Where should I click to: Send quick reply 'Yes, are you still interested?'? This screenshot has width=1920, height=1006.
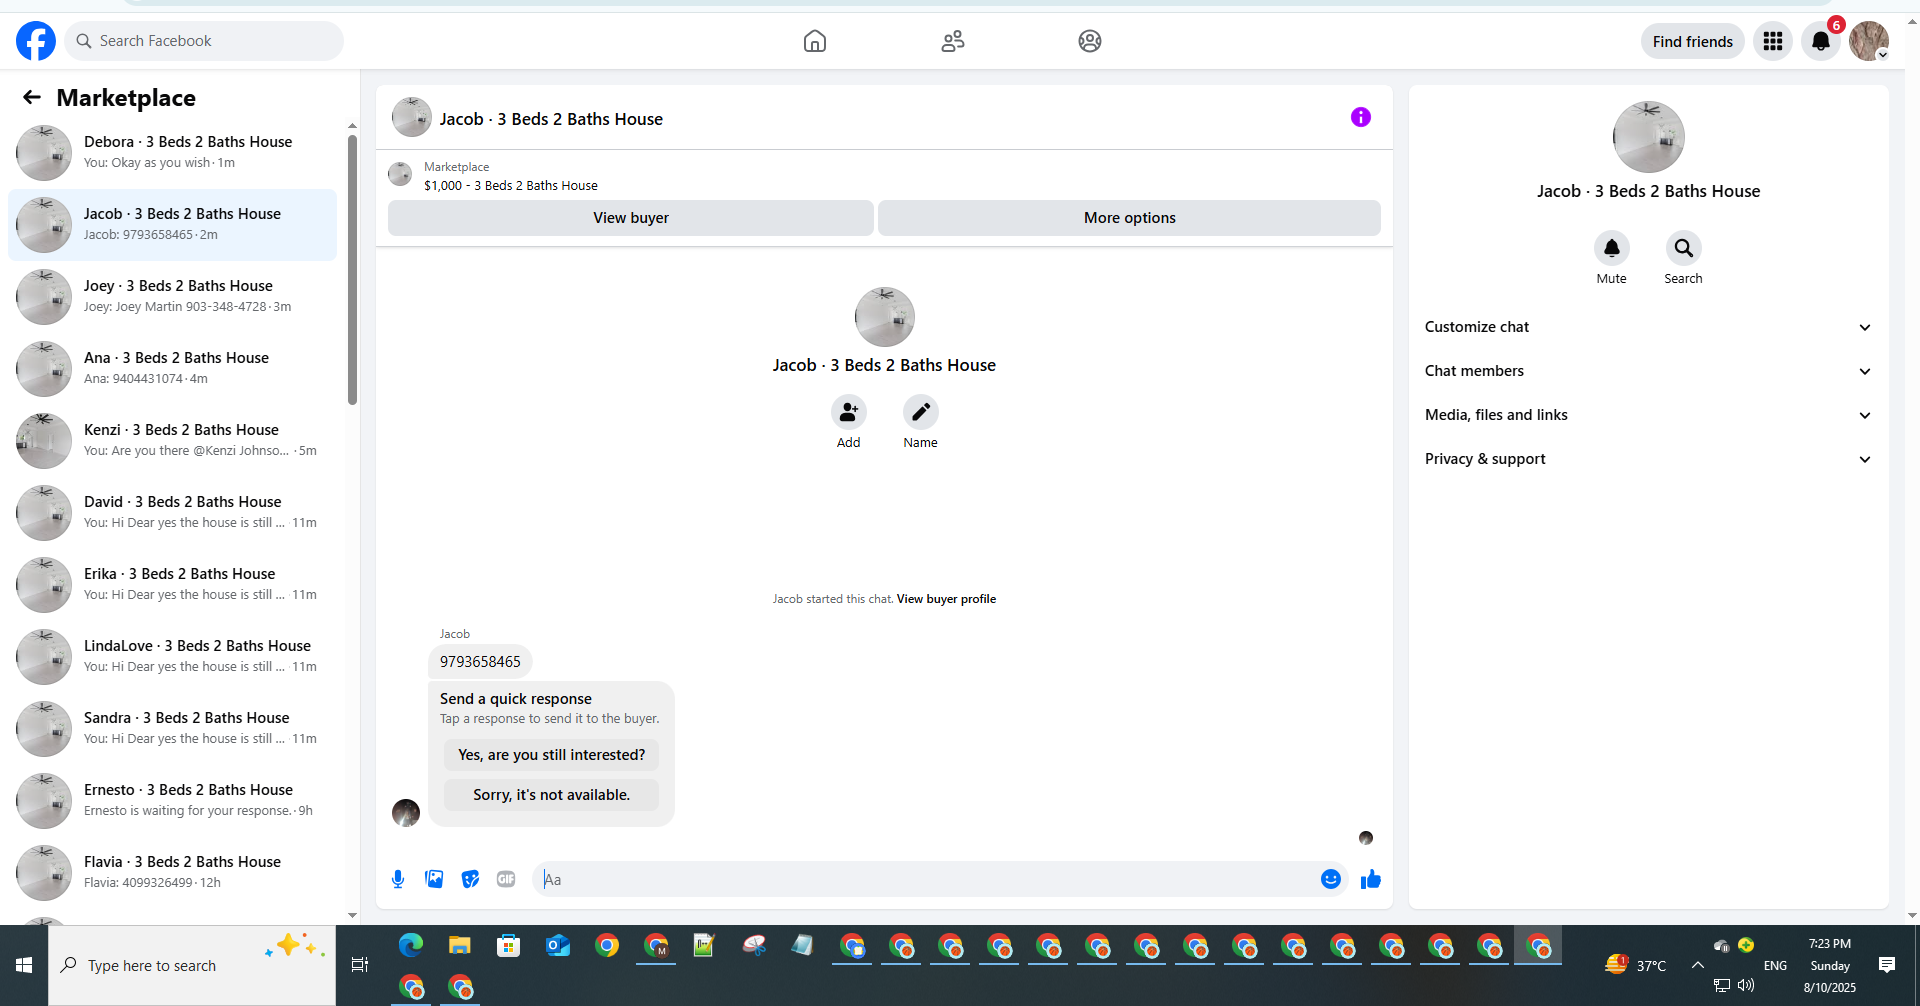[551, 755]
